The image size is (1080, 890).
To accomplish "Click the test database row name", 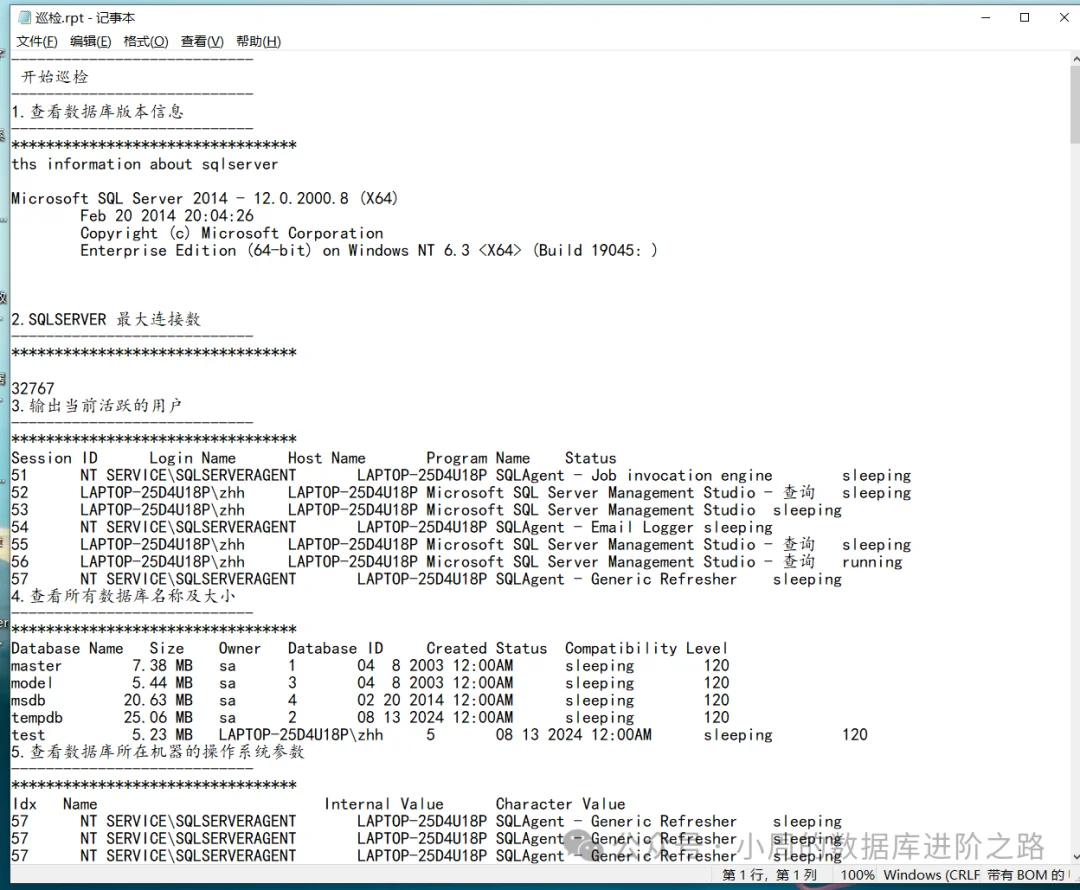I will pos(28,735).
